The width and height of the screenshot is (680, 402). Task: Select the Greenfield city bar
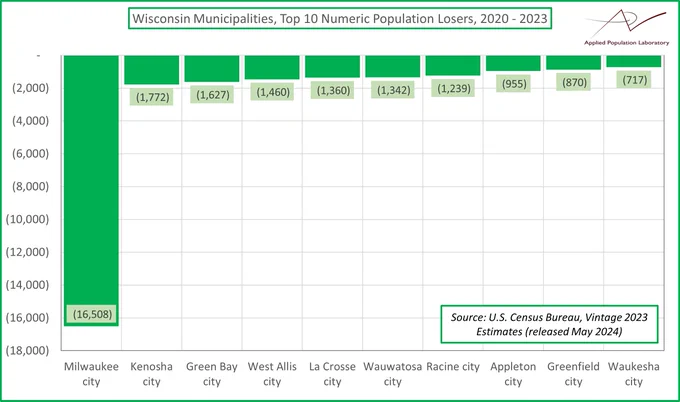[x=573, y=62]
